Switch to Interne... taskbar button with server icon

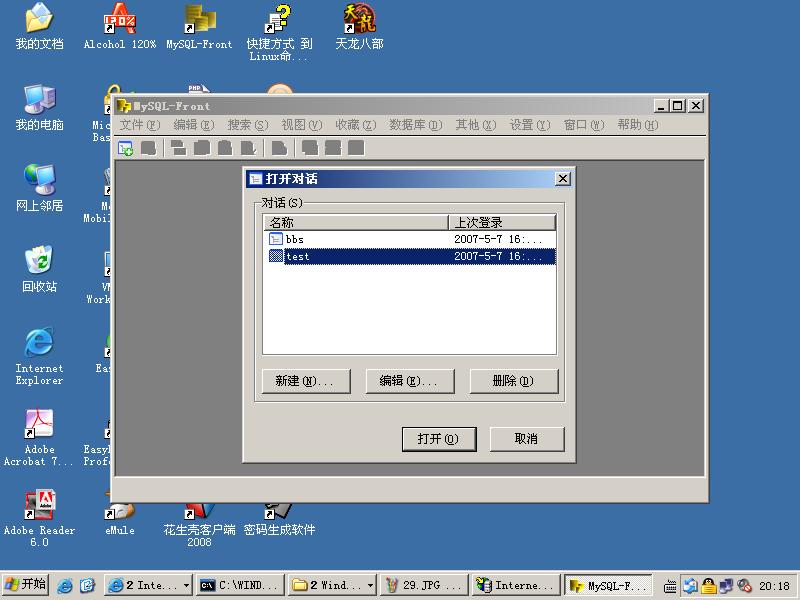click(x=516, y=586)
